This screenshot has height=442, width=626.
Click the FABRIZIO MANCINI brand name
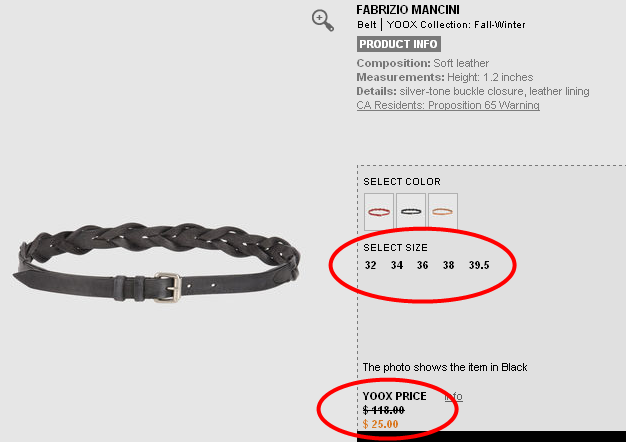(408, 10)
